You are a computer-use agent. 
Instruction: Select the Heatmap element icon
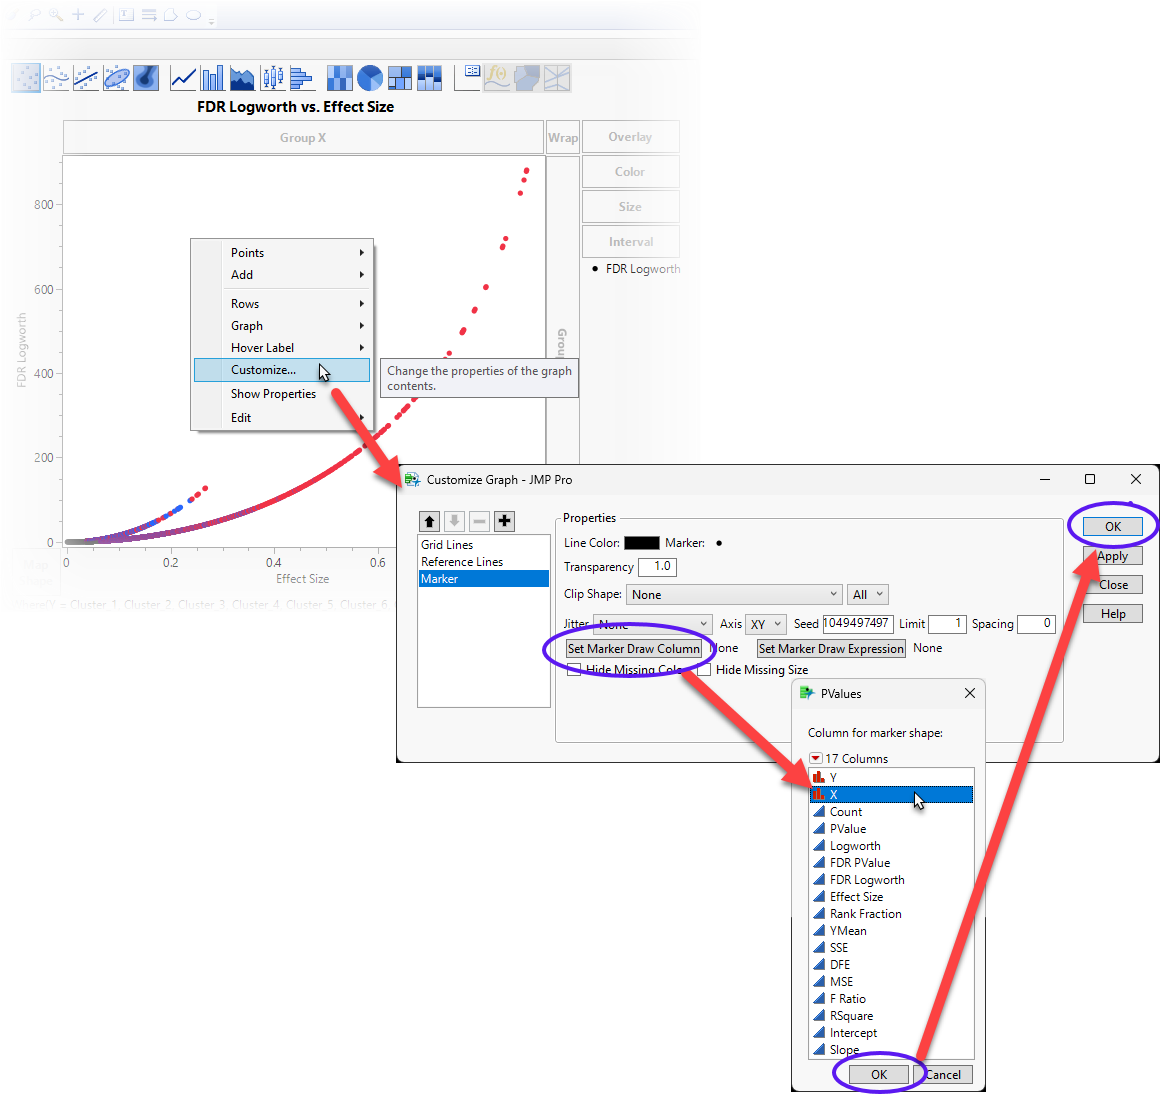click(340, 78)
